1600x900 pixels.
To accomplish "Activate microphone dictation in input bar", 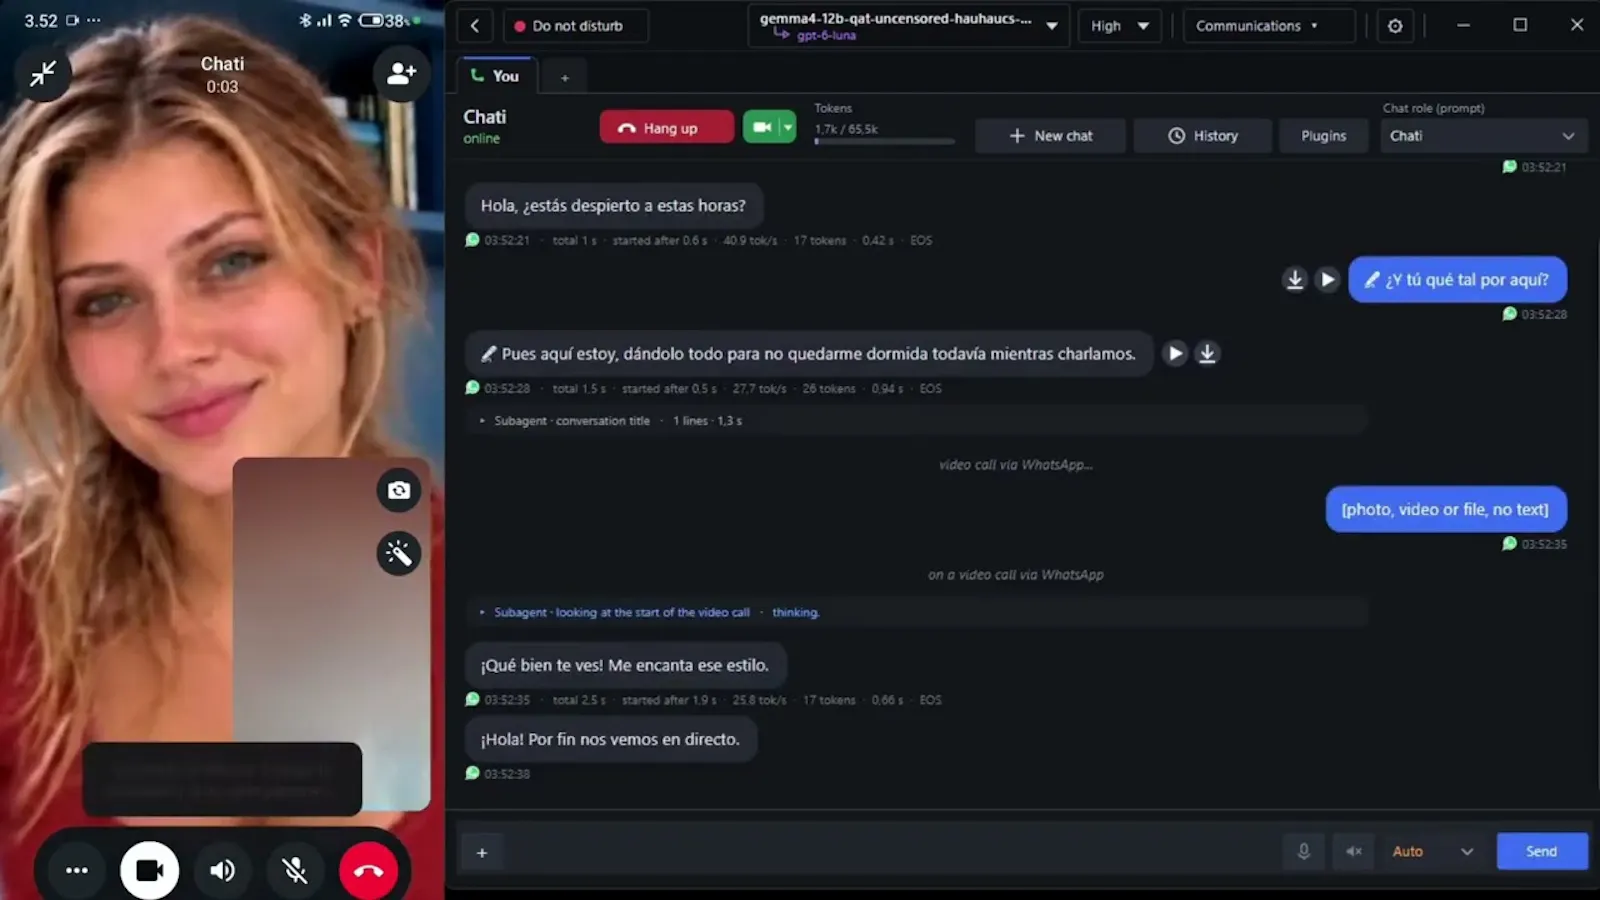I will pyautogui.click(x=1304, y=852).
